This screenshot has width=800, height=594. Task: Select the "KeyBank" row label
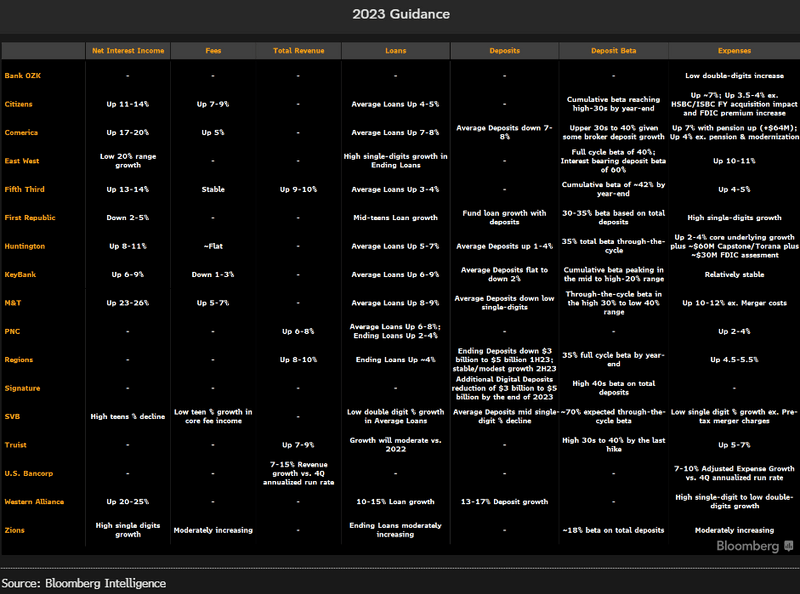(20, 275)
